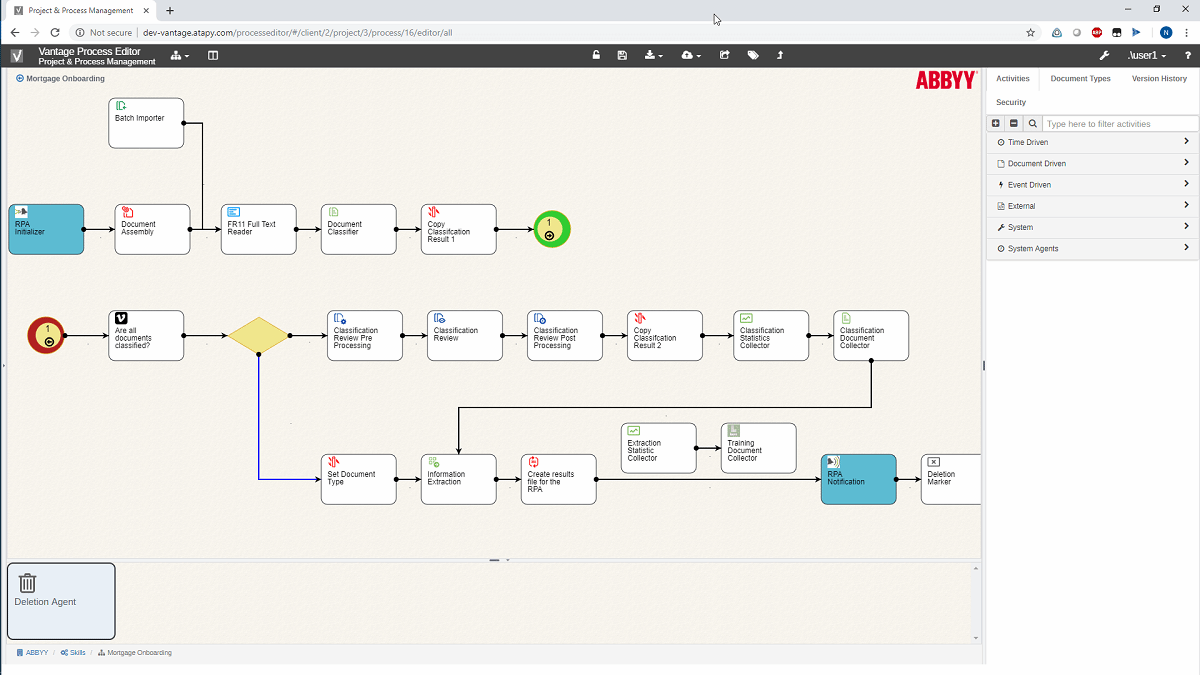1200x675 pixels.
Task: Bookmark the page using the browser star icon
Action: click(x=1031, y=32)
